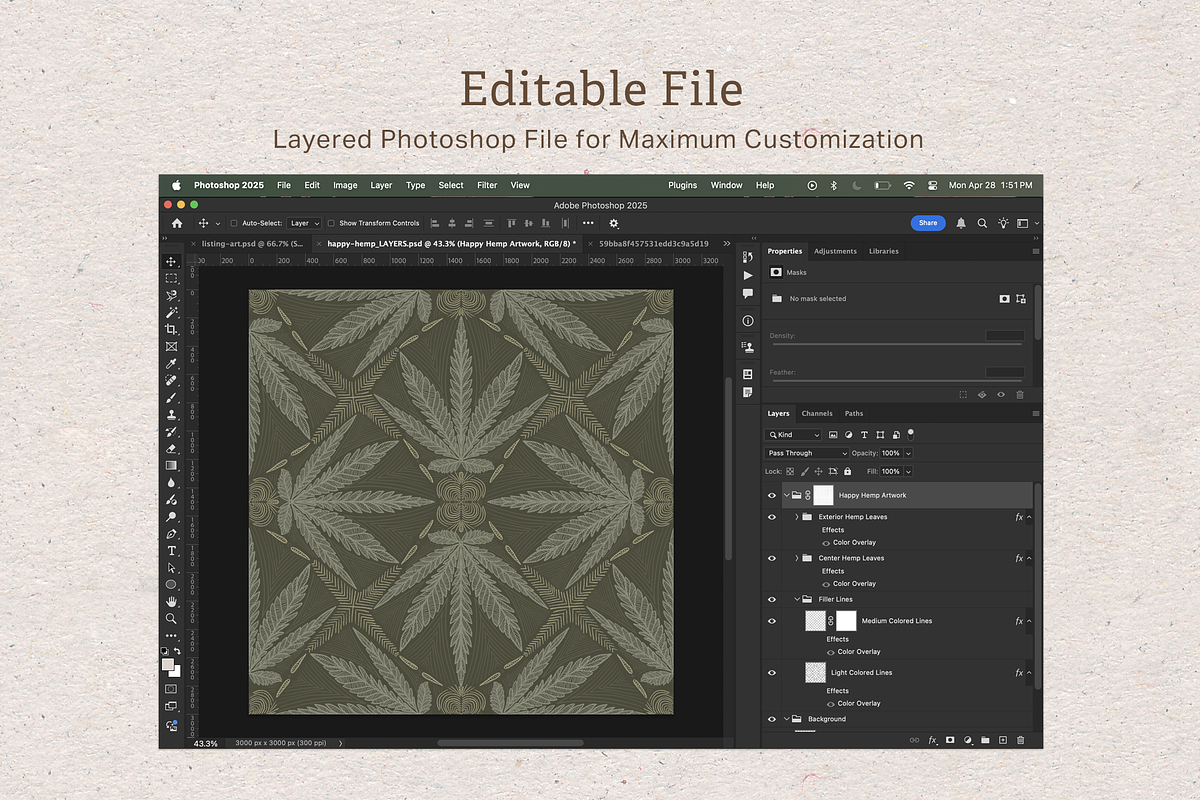This screenshot has width=1200, height=800.
Task: Select the Ellipse shape tool
Action: click(171, 584)
